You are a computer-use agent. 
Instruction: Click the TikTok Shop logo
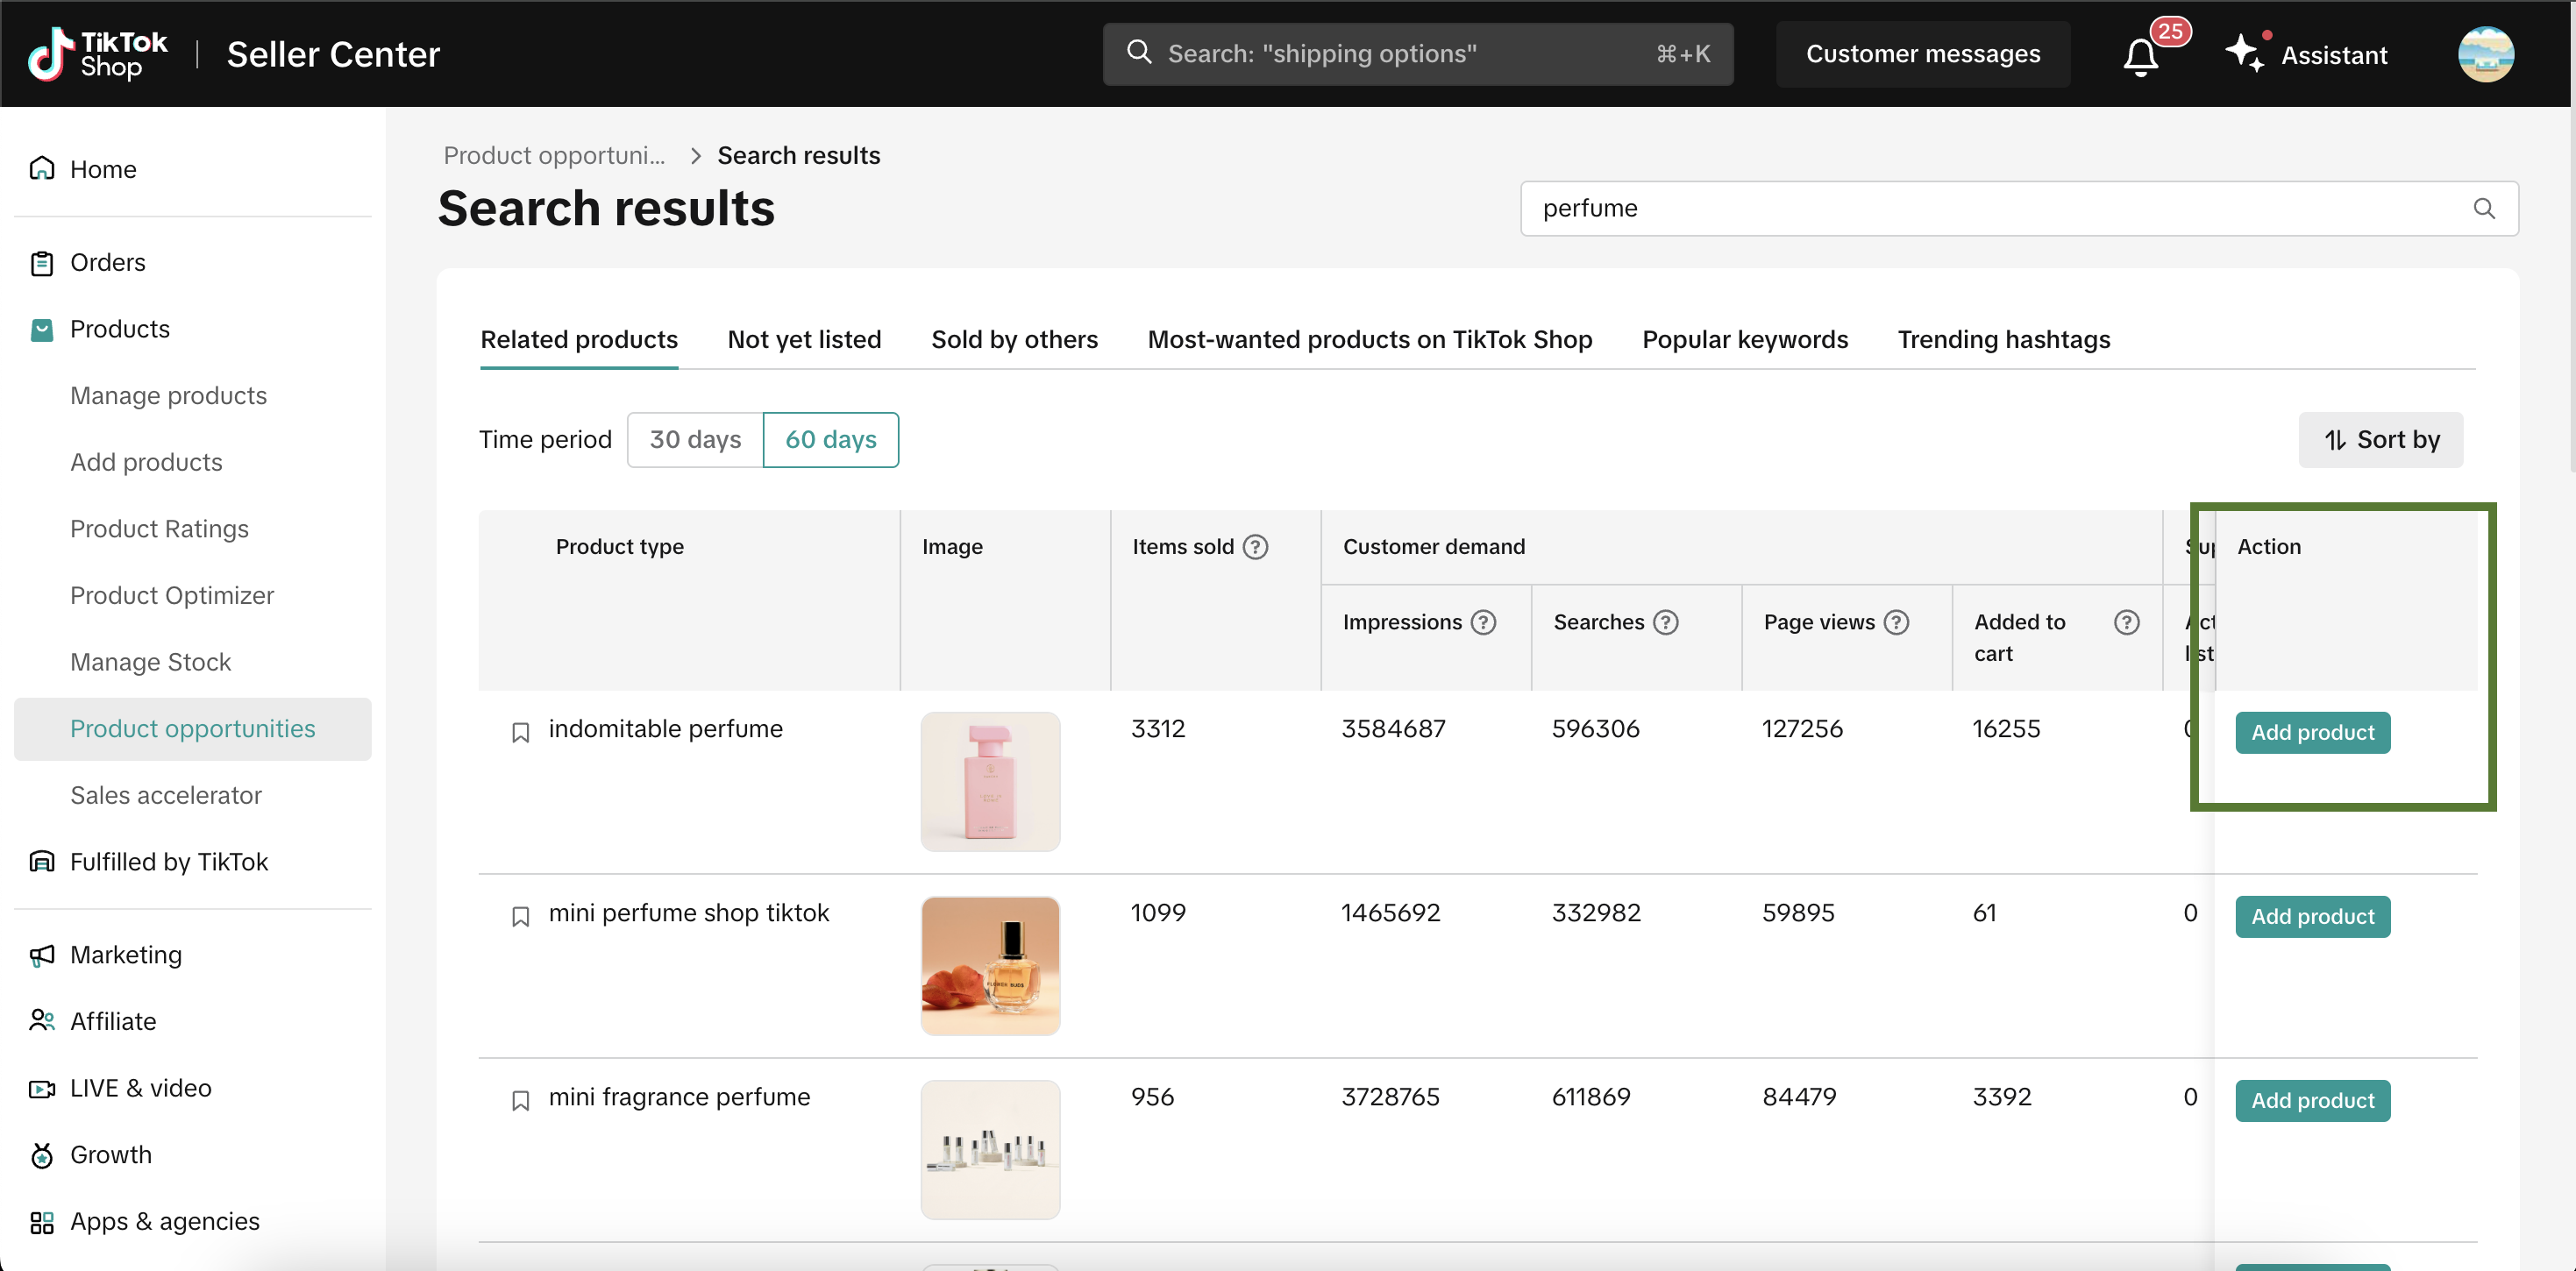click(x=97, y=54)
